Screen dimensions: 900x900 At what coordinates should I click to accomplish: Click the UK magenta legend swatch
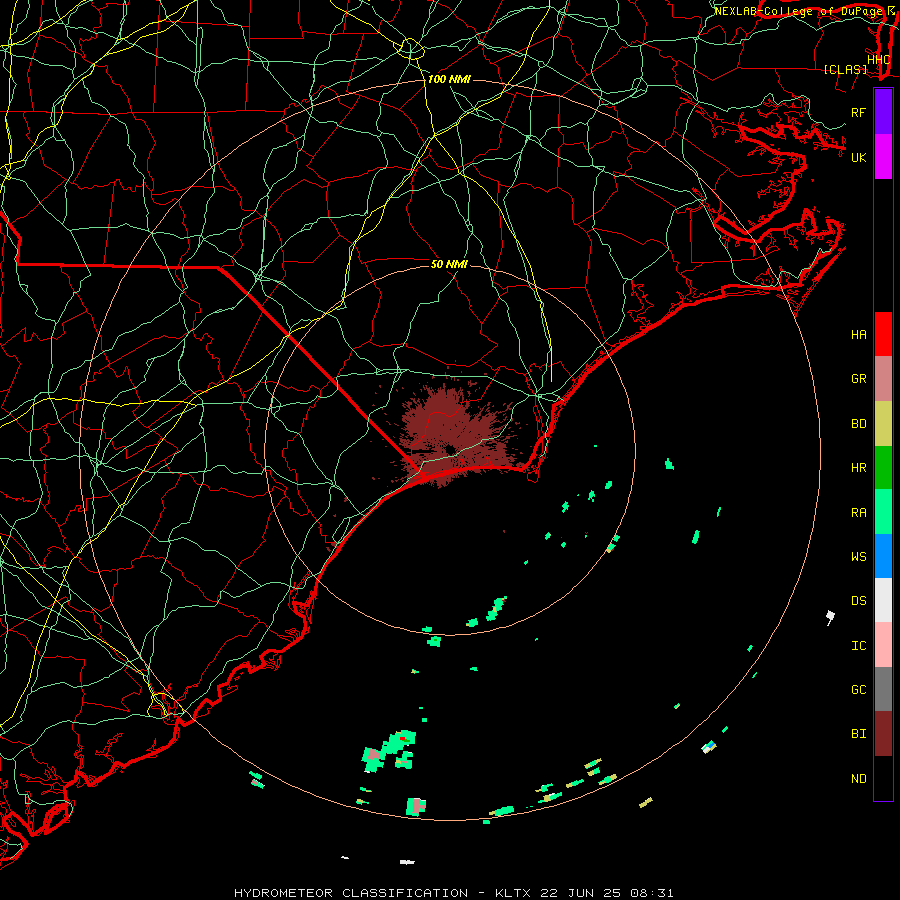pos(883,157)
